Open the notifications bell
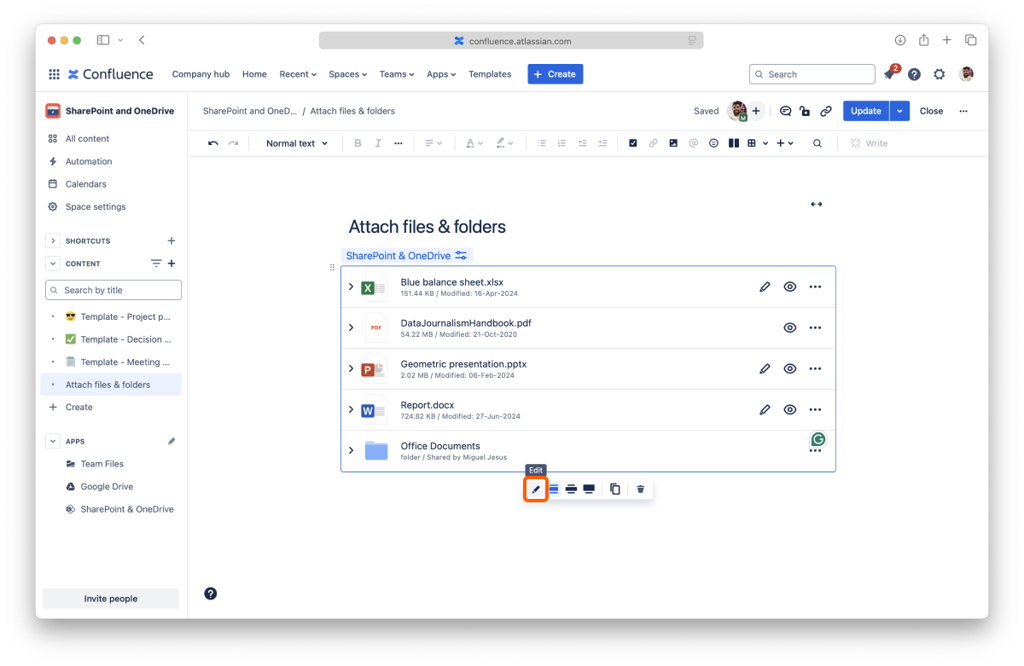The width and height of the screenshot is (1024, 666). click(889, 75)
